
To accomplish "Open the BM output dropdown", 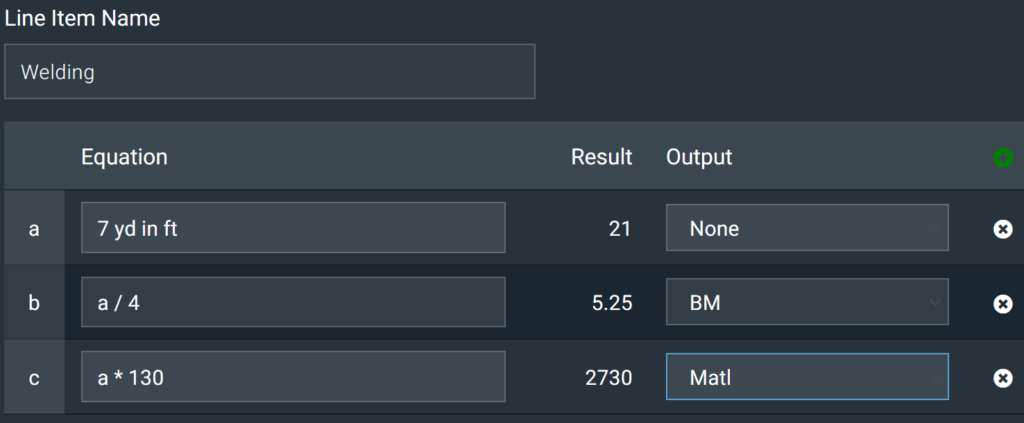I will 807,302.
